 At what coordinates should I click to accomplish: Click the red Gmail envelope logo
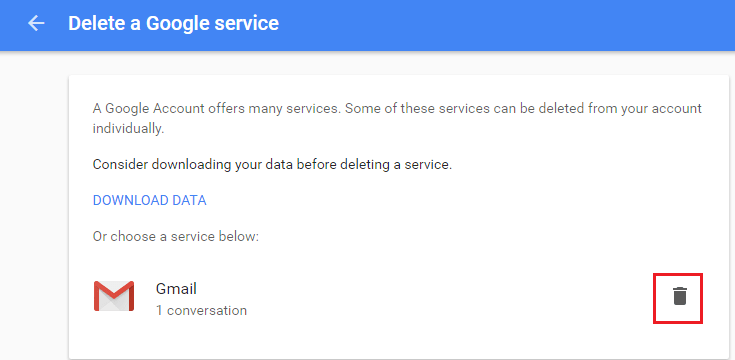tap(114, 296)
